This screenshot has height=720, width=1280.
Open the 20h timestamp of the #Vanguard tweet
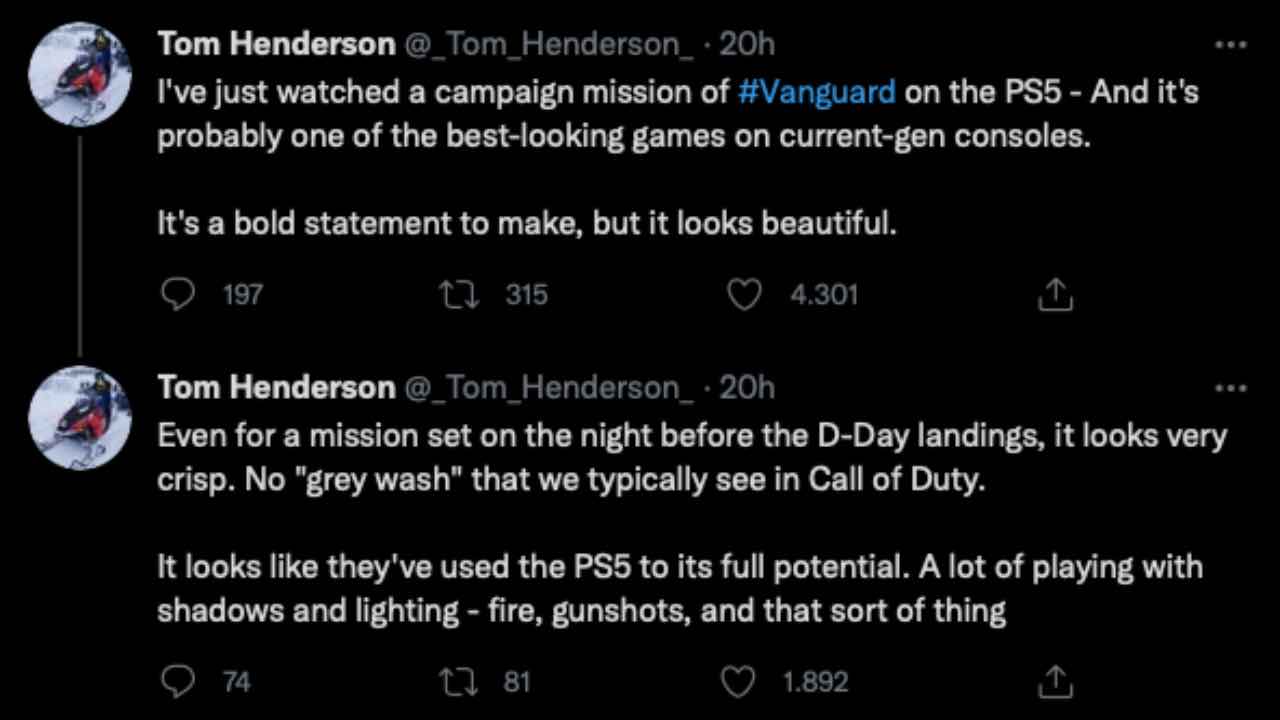[x=746, y=45]
